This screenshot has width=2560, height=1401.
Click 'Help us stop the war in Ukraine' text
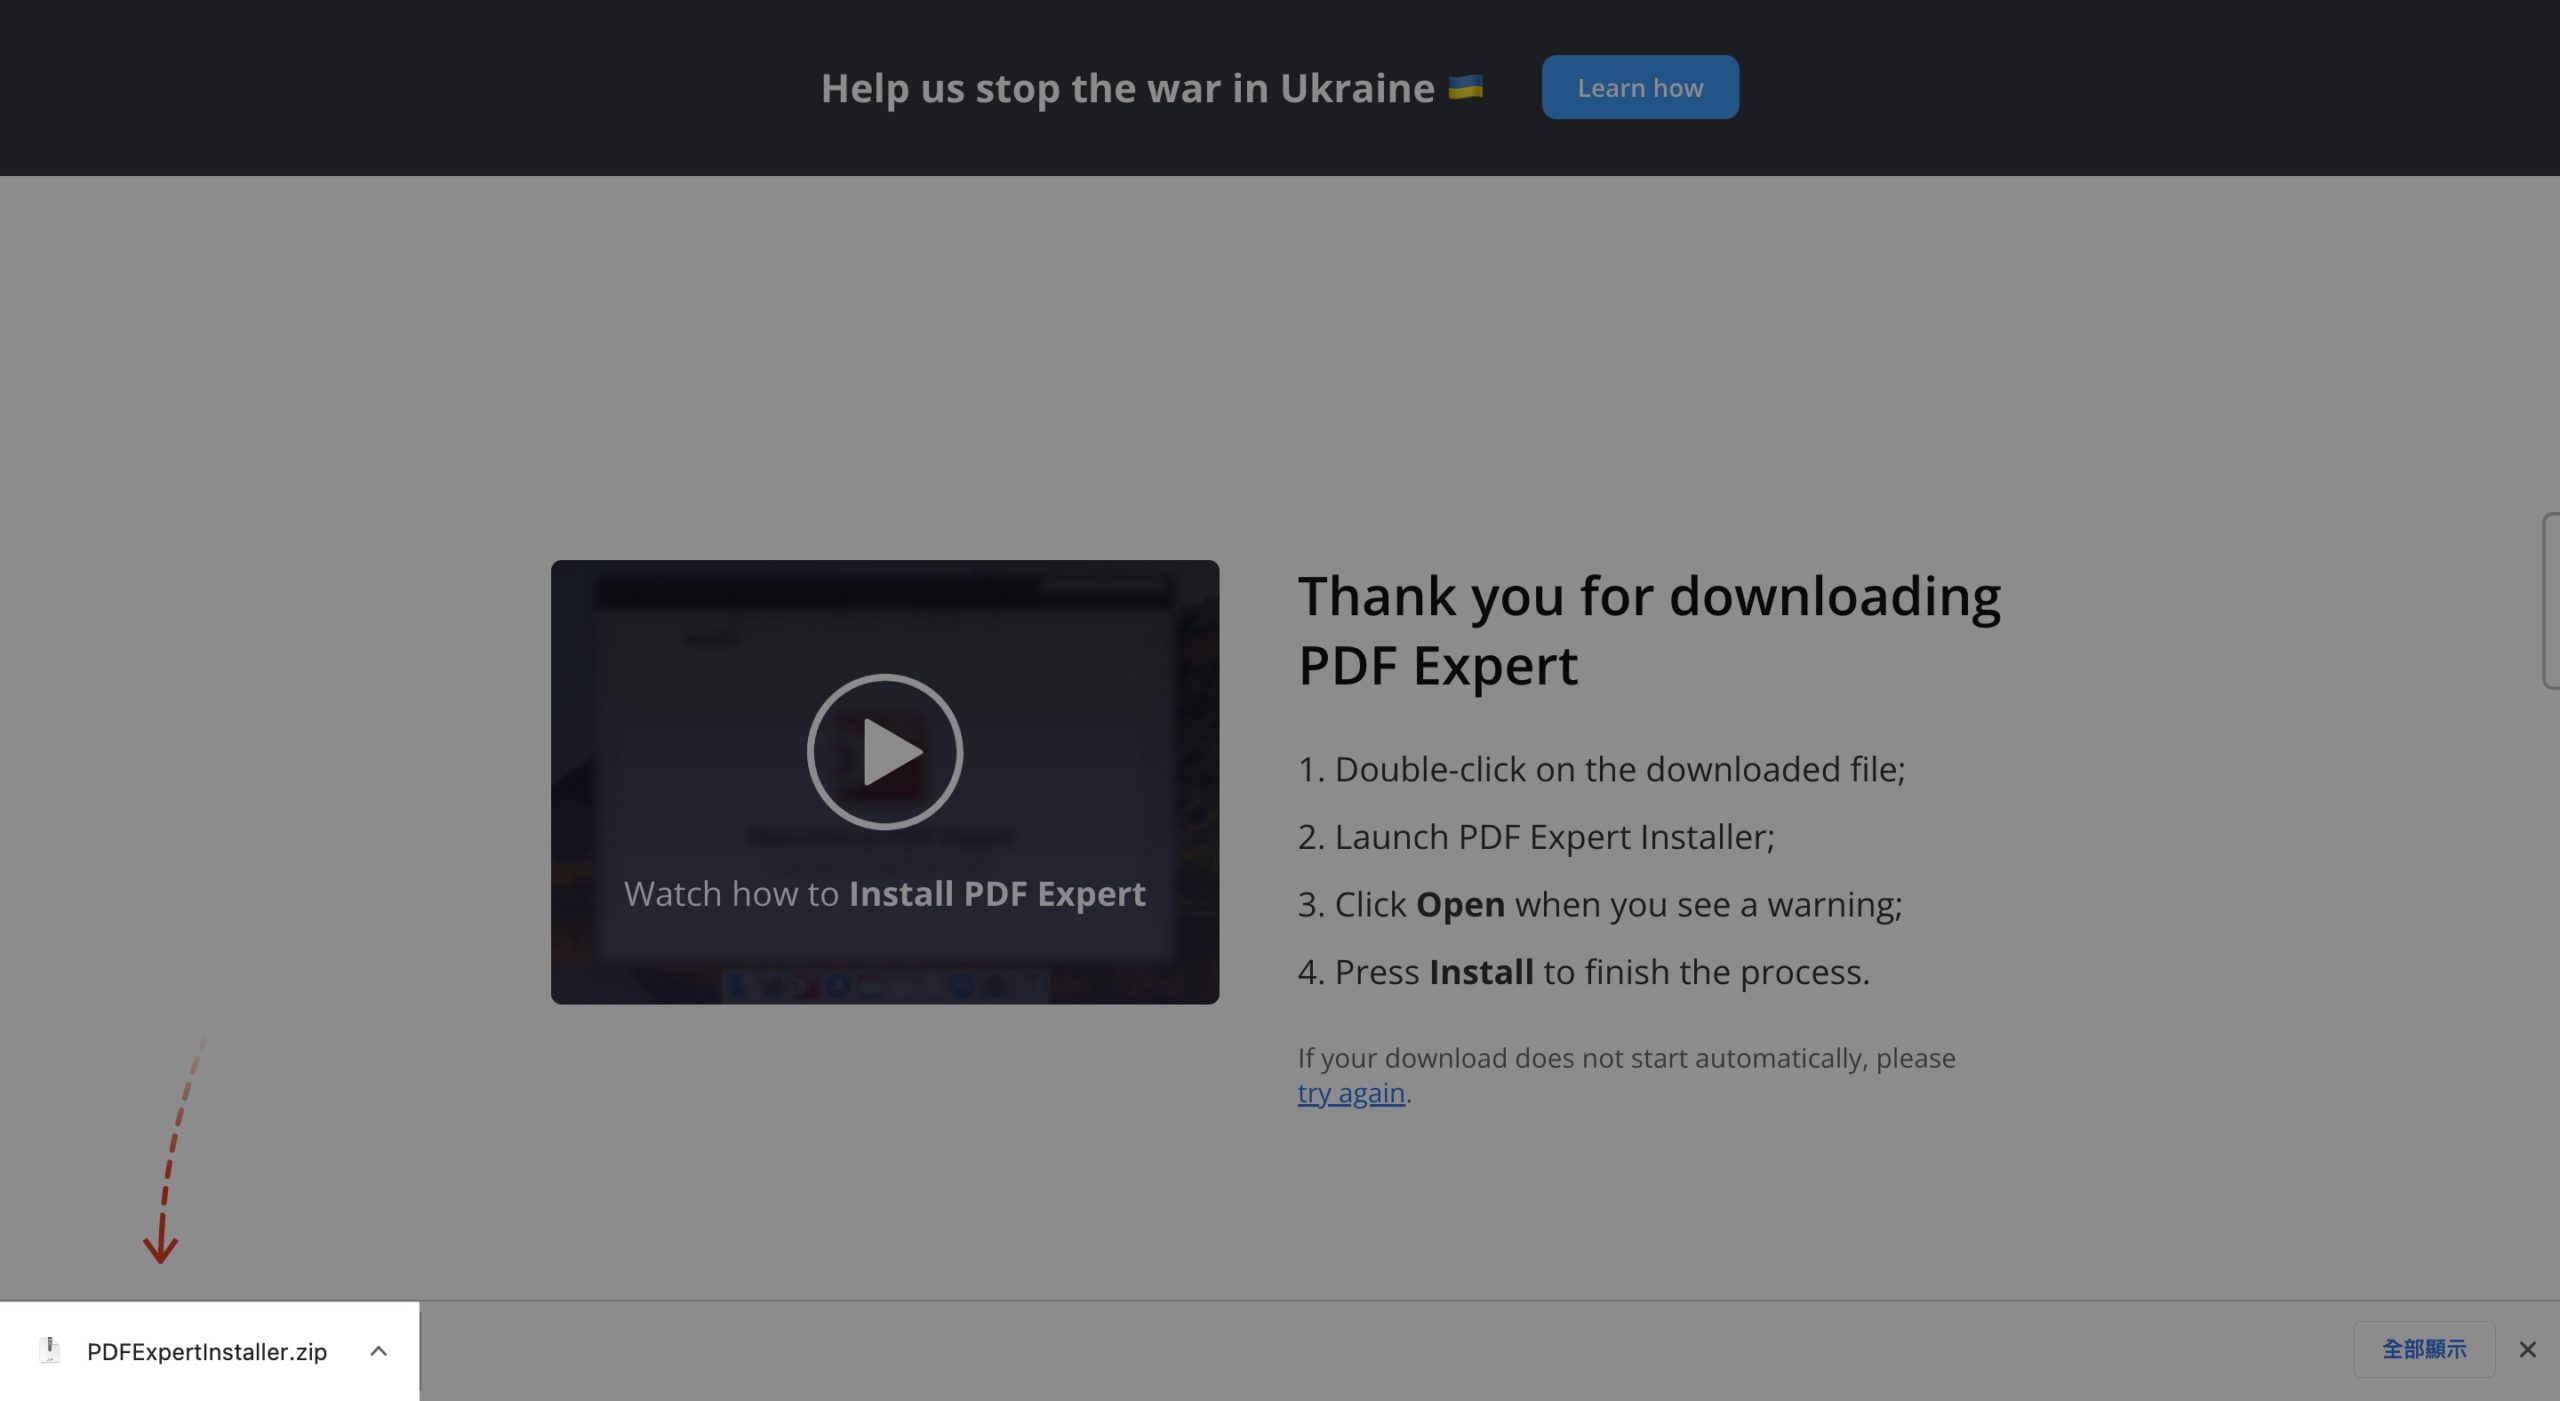[1127, 88]
